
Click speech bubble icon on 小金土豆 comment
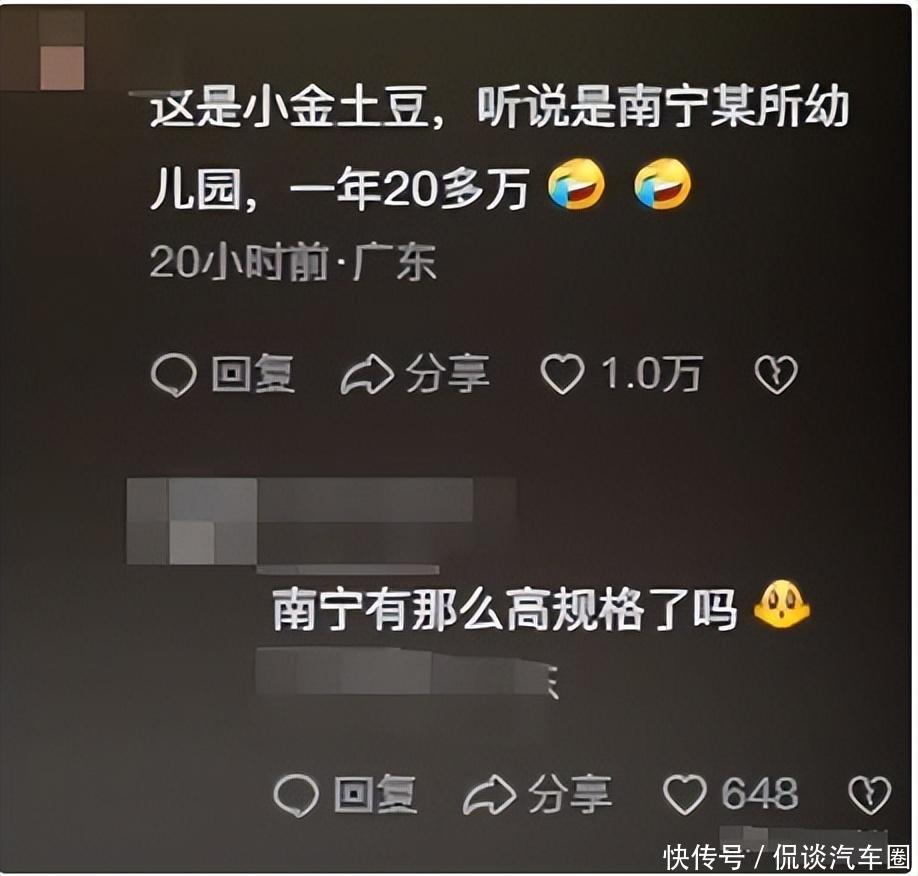(x=173, y=375)
